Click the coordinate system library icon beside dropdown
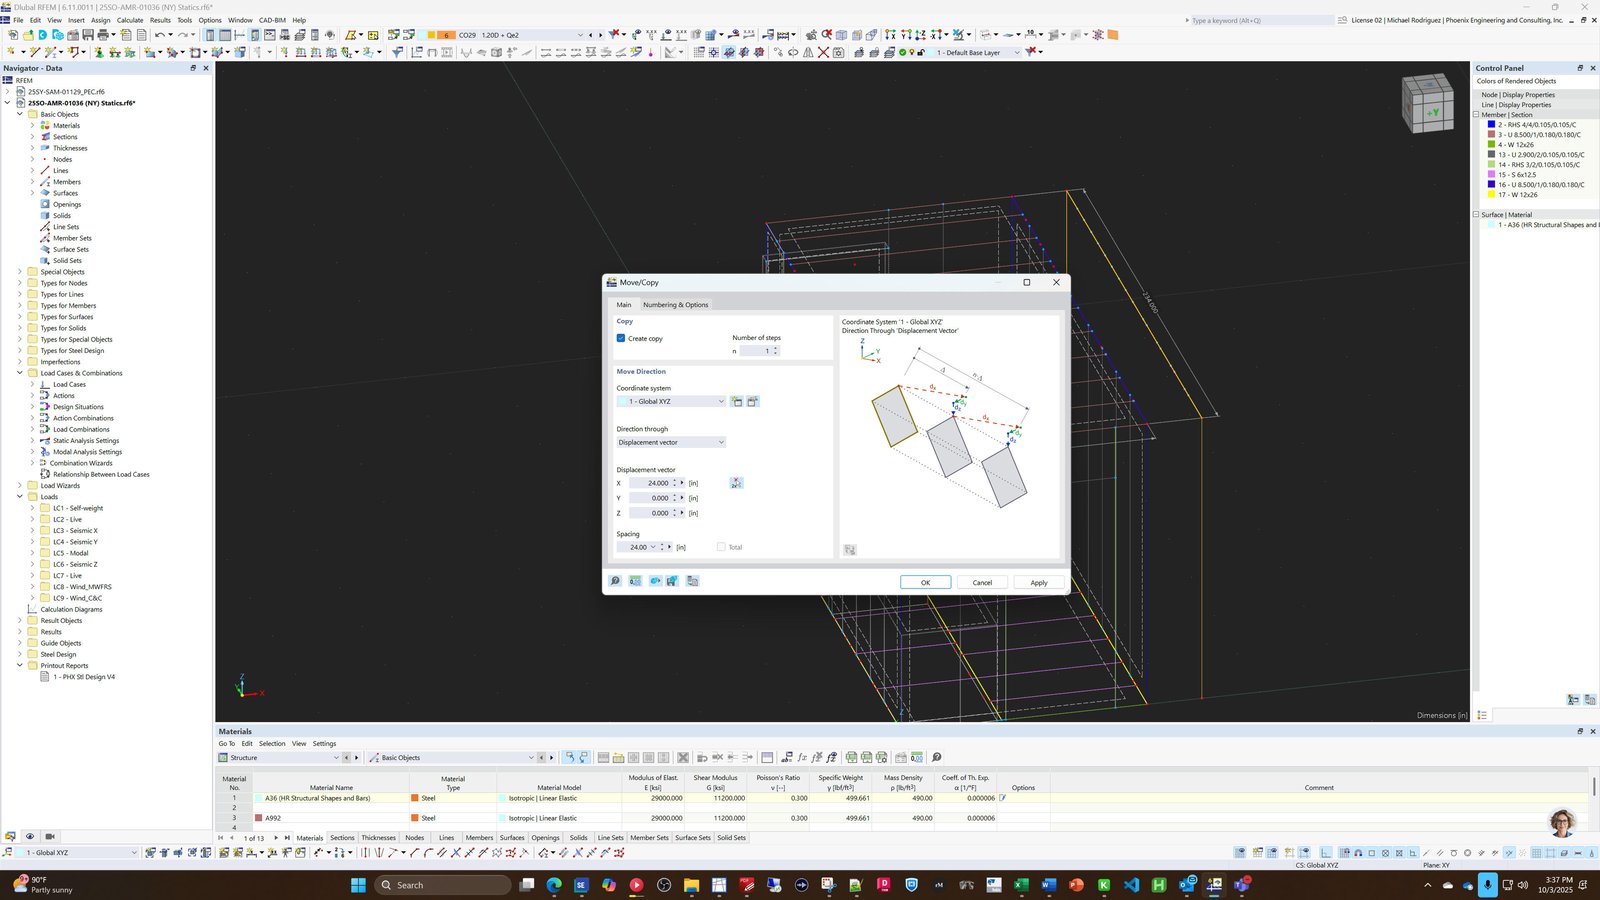Screen dimensions: 1600x900 (753, 401)
